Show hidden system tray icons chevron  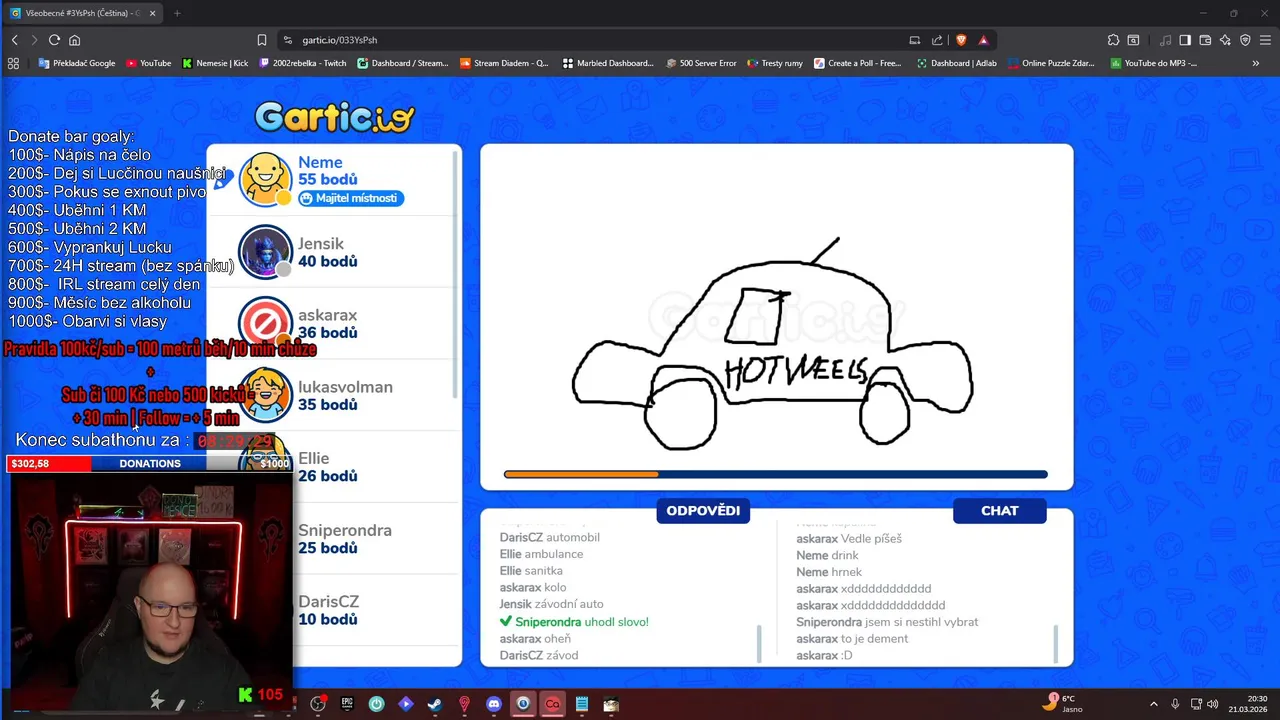click(1153, 704)
